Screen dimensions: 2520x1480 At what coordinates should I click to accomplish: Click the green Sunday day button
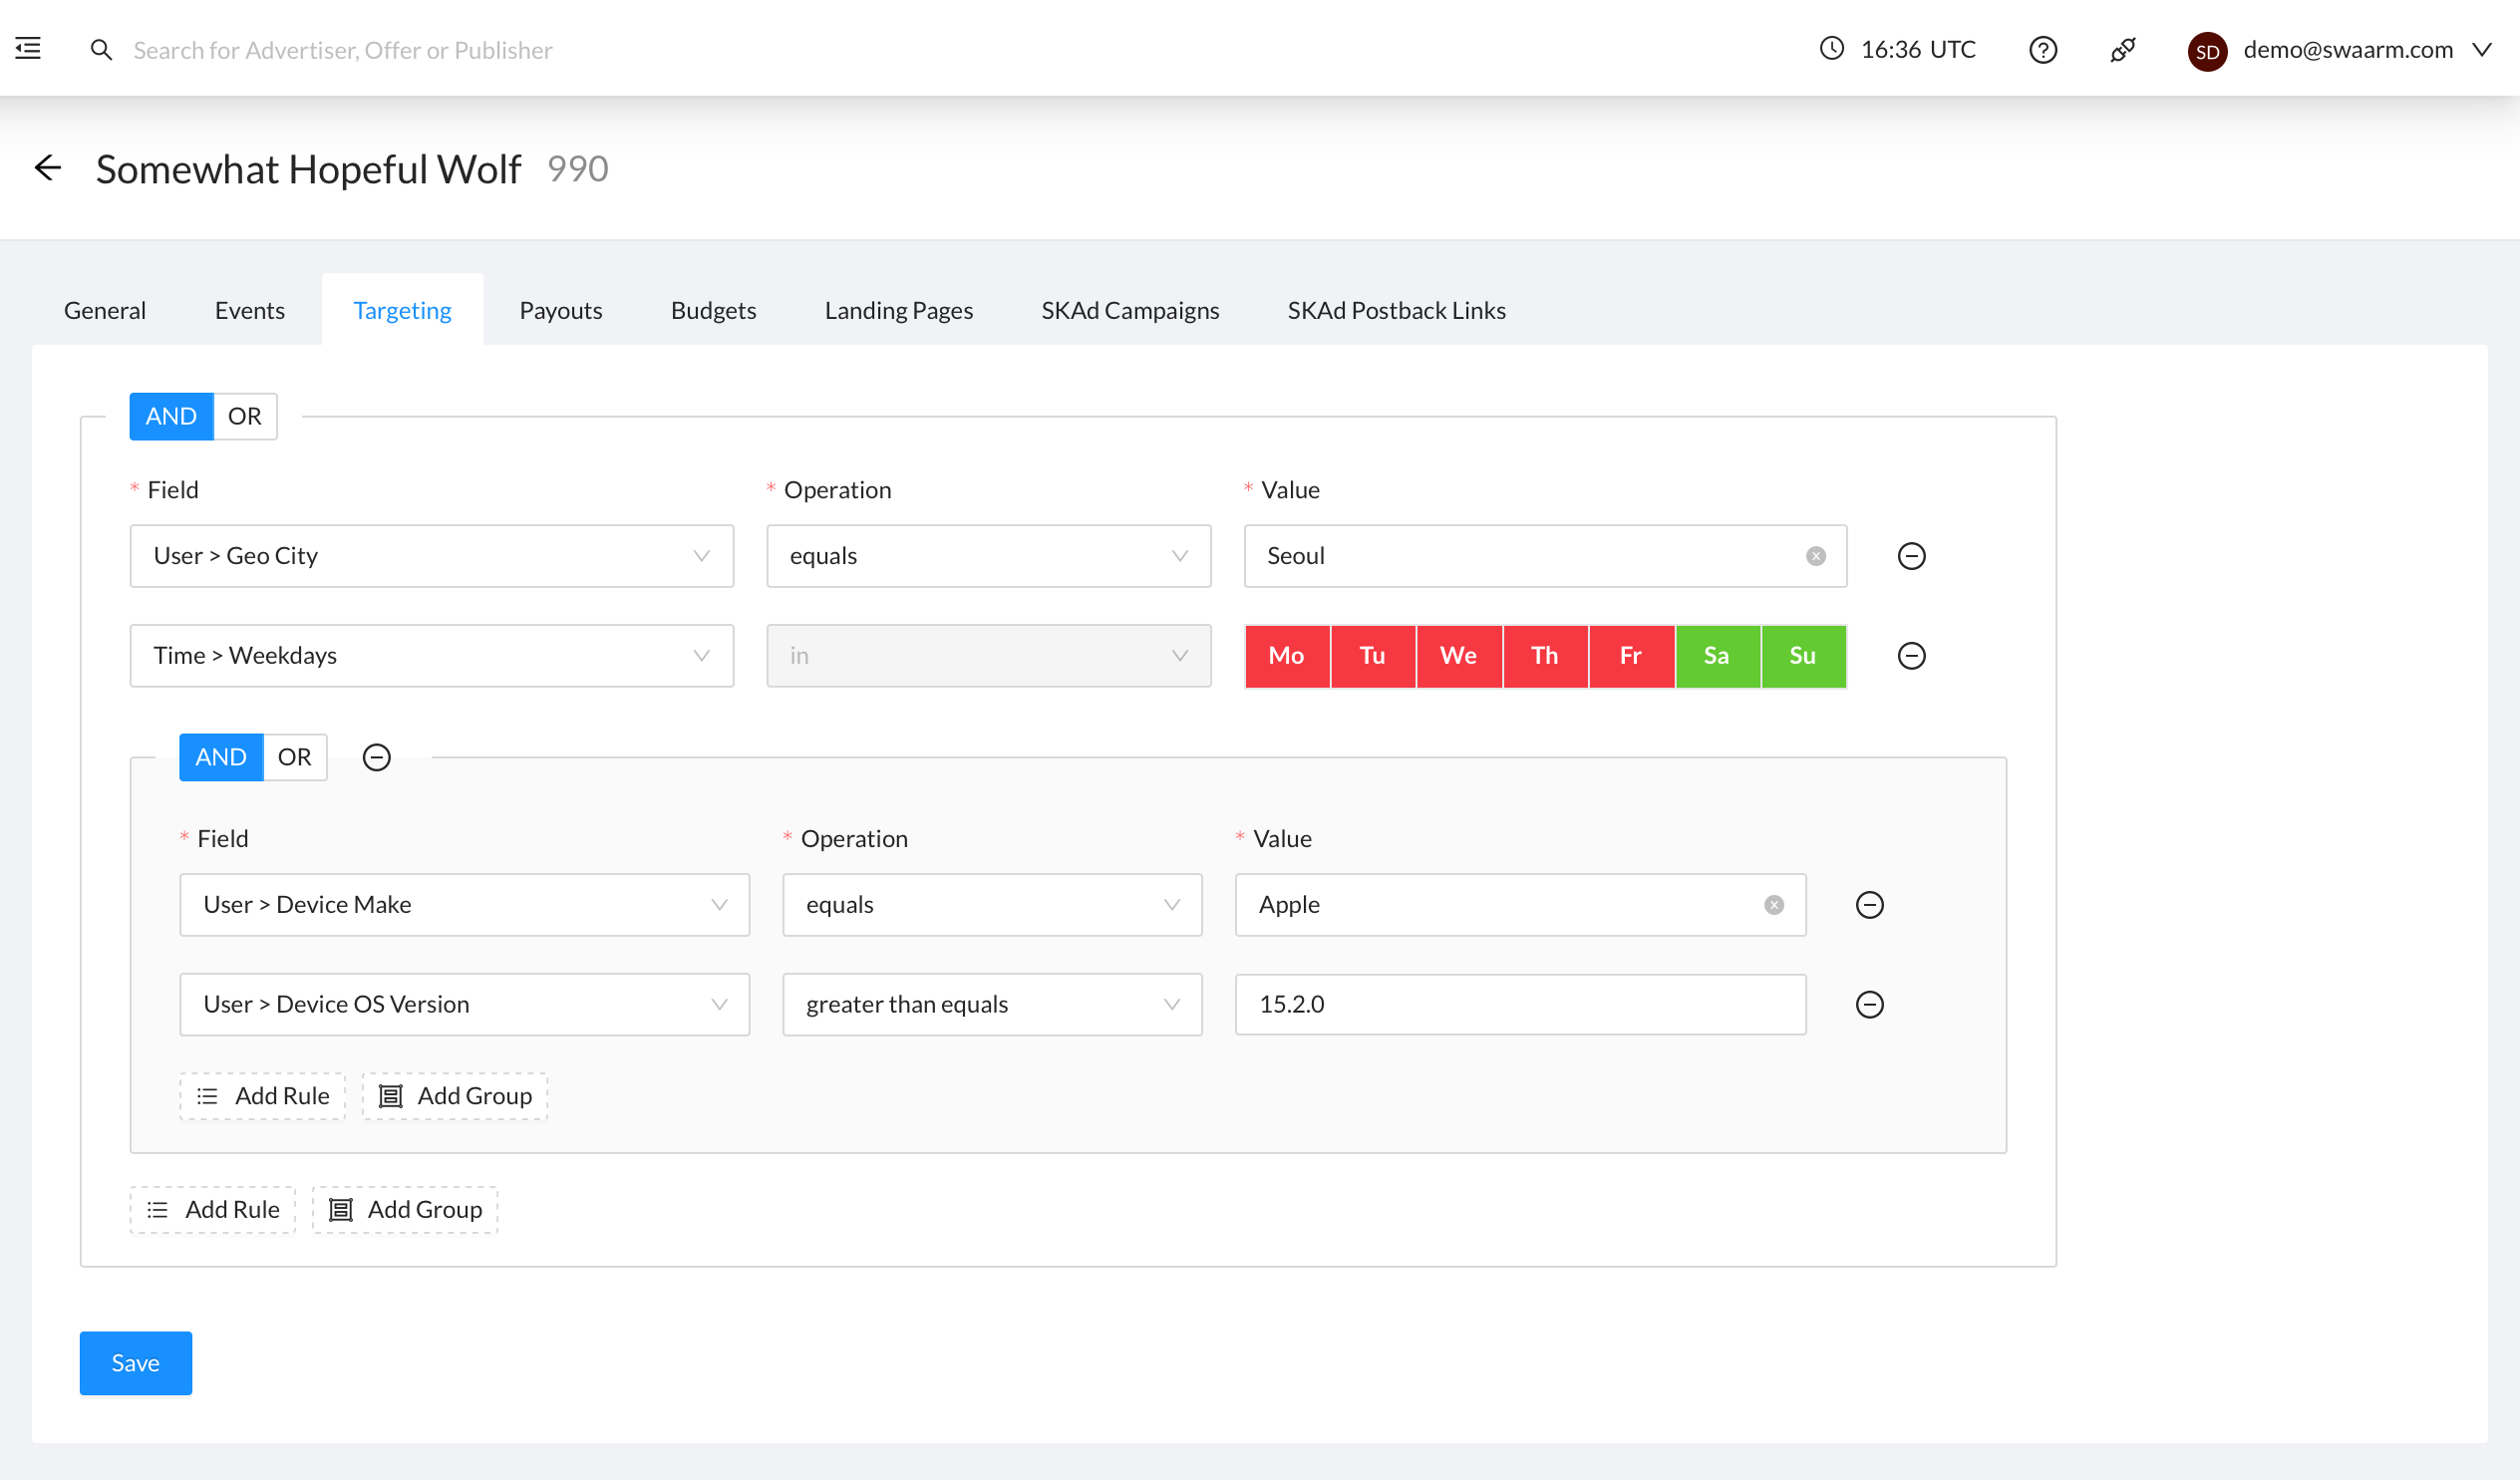click(x=1803, y=656)
